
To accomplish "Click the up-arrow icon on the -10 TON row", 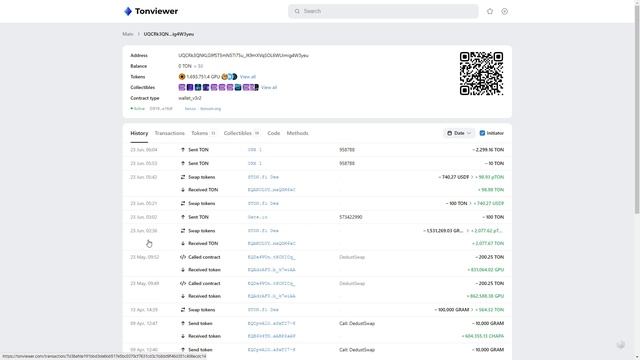I will [x=183, y=163].
